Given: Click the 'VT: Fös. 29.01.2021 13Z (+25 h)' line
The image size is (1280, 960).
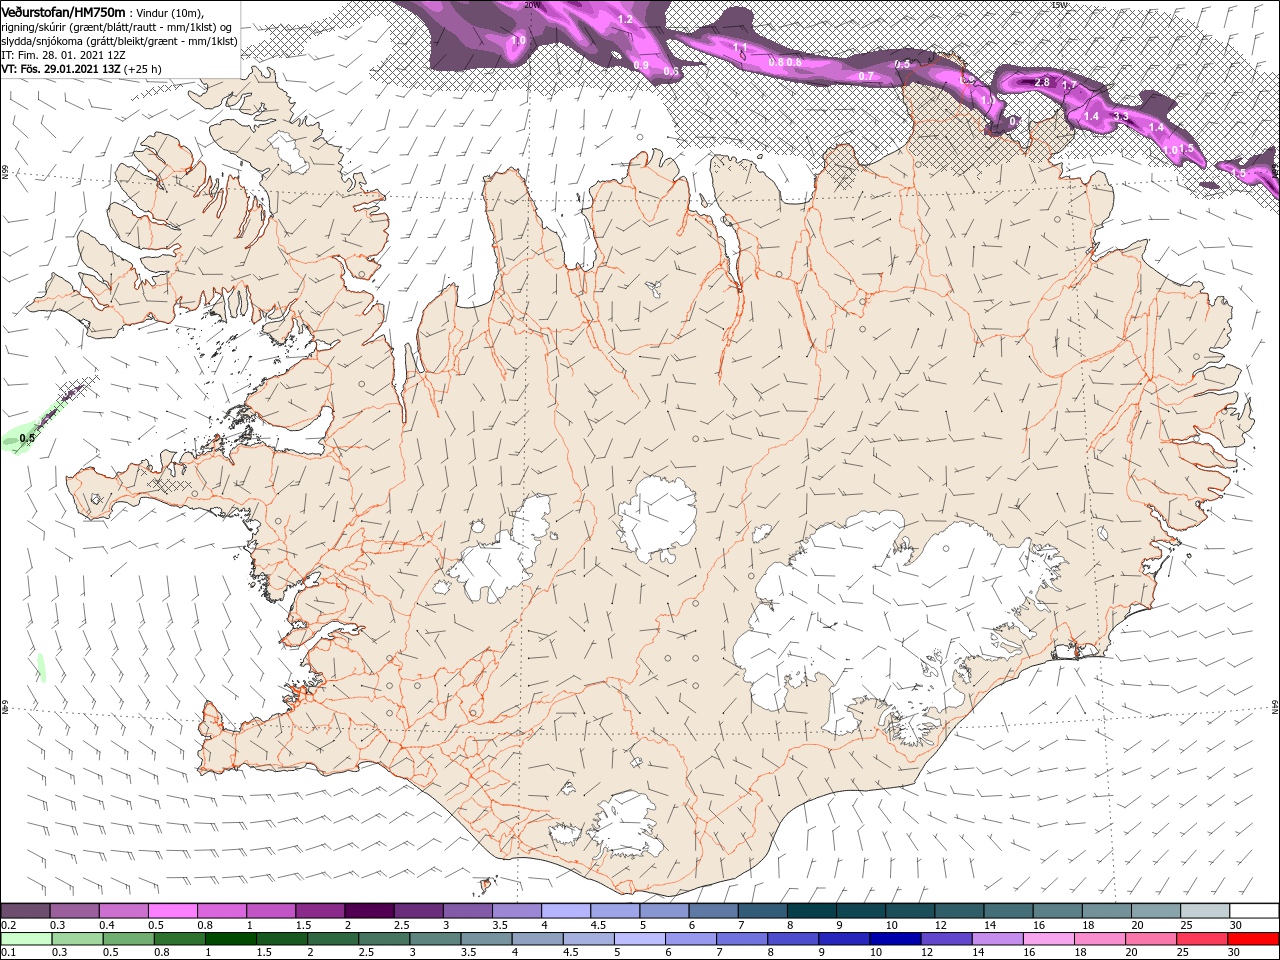Looking at the screenshot, I should pyautogui.click(x=82, y=69).
